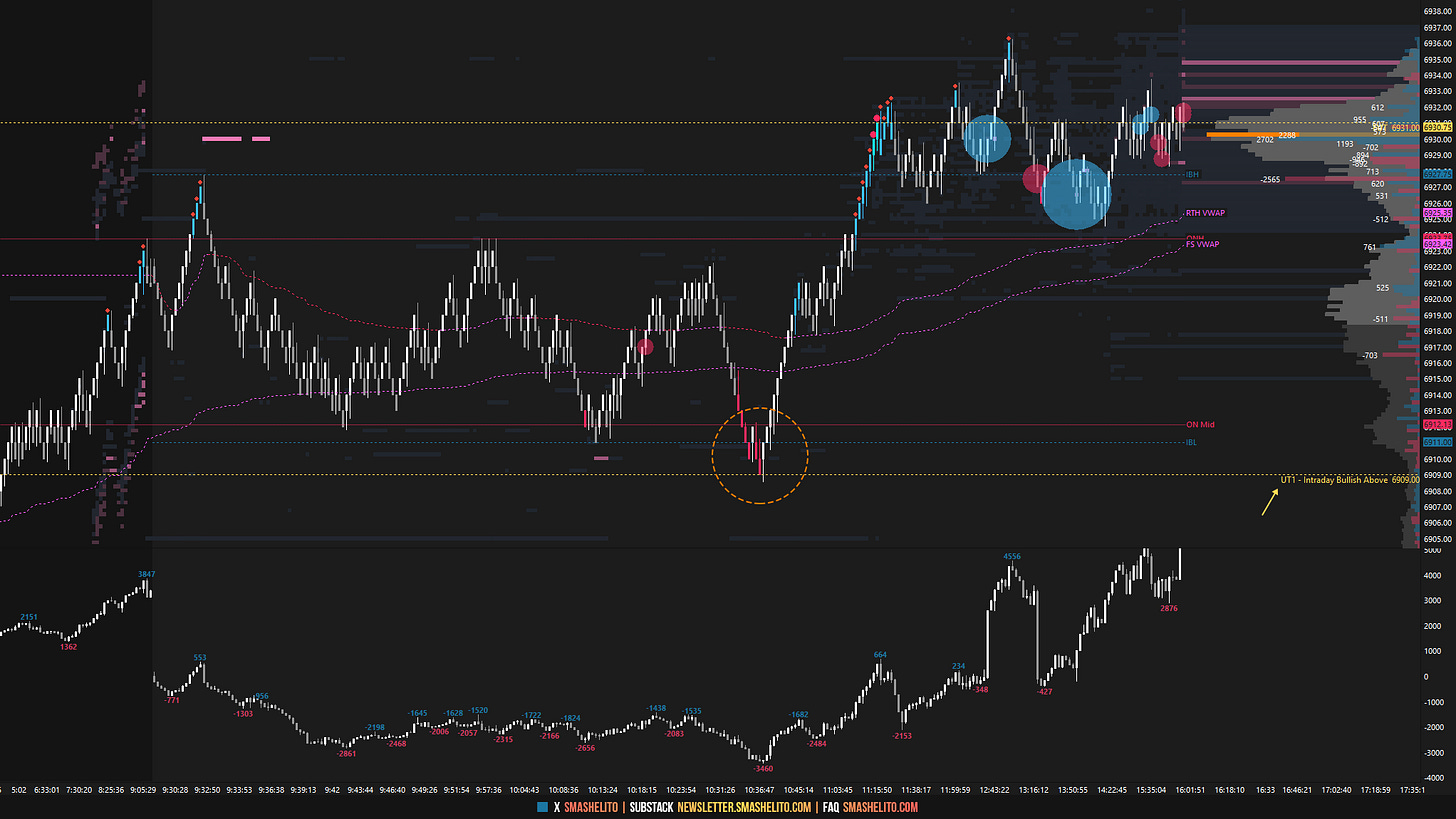Click the cumulative delta peak label 3847

[x=148, y=575]
